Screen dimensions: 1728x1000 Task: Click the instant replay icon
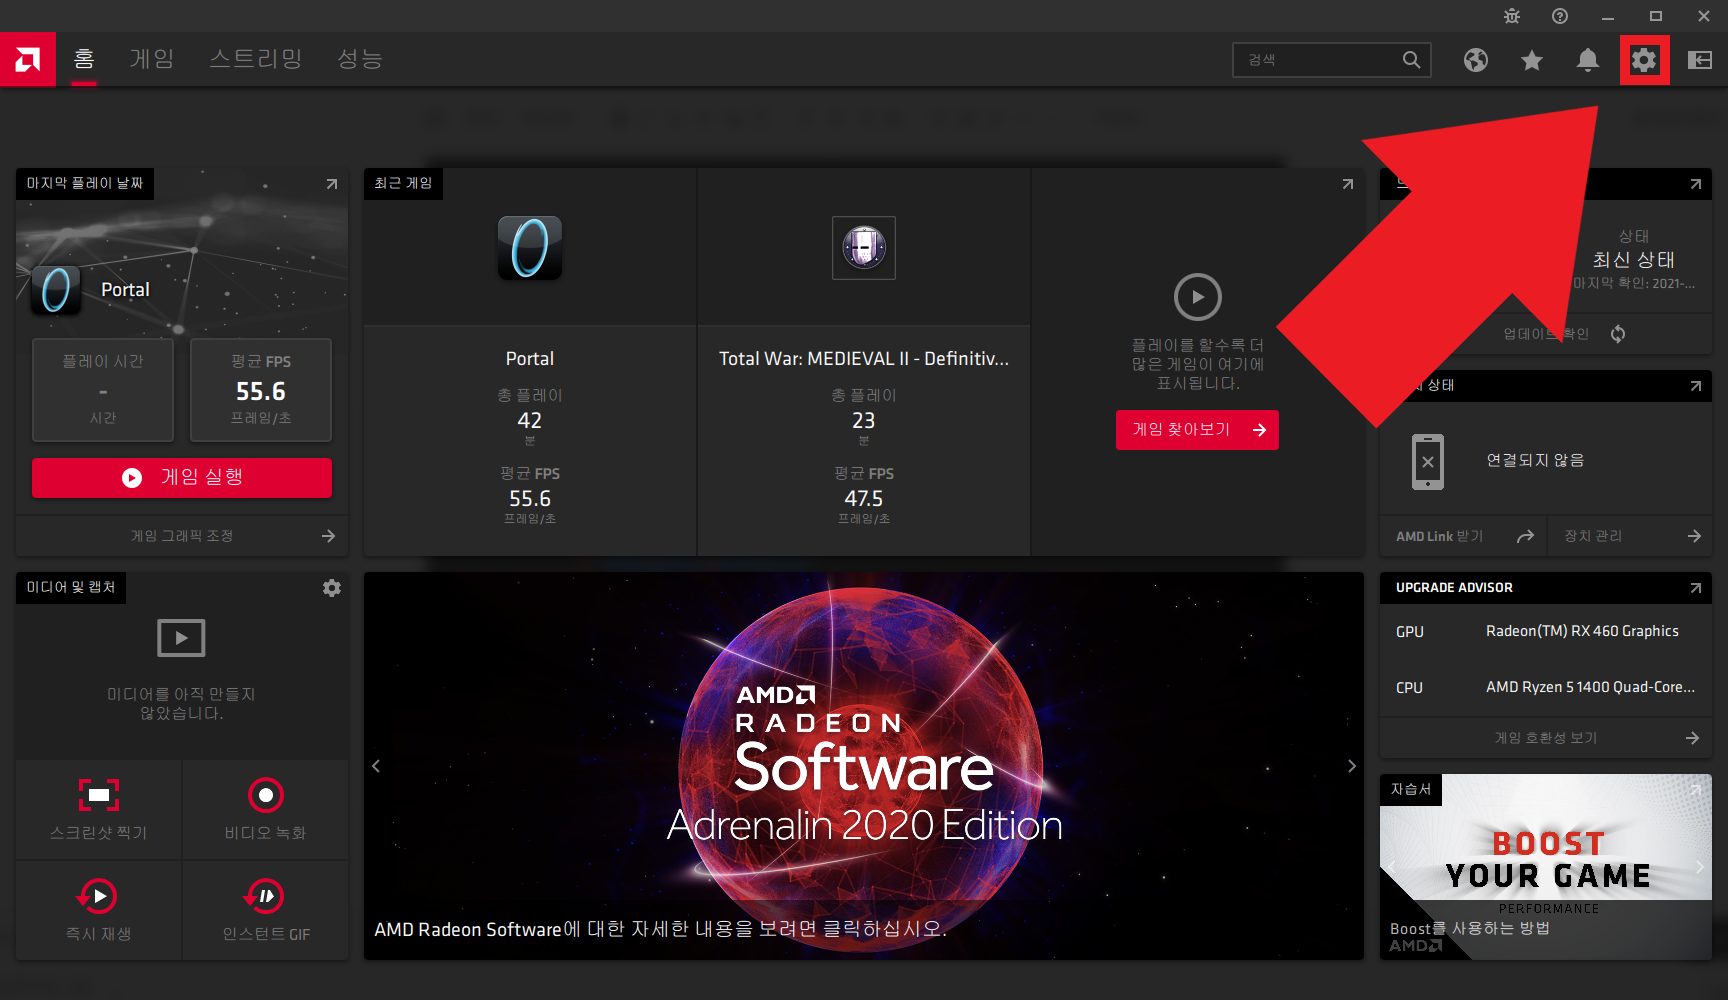coord(99,896)
